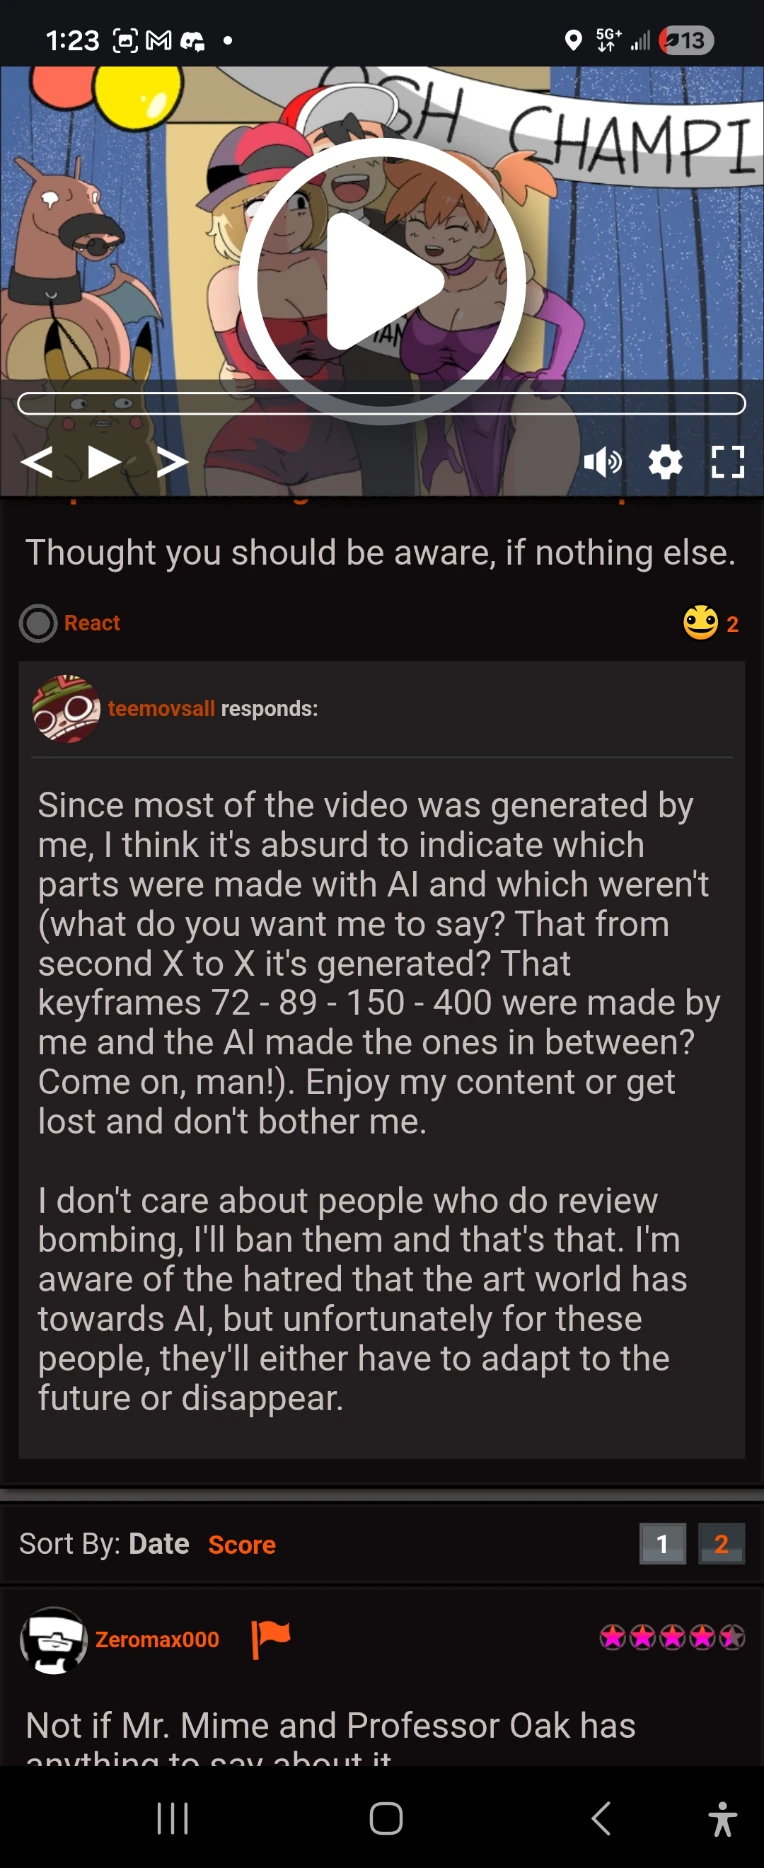Open teemovsall's profile avatar
The height and width of the screenshot is (1868, 764).
click(x=66, y=708)
